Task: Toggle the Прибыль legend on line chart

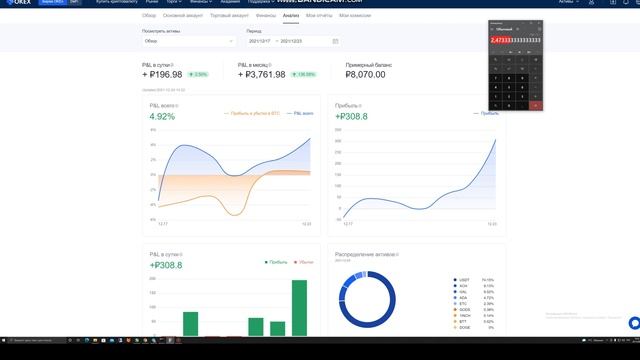Action: (486, 113)
